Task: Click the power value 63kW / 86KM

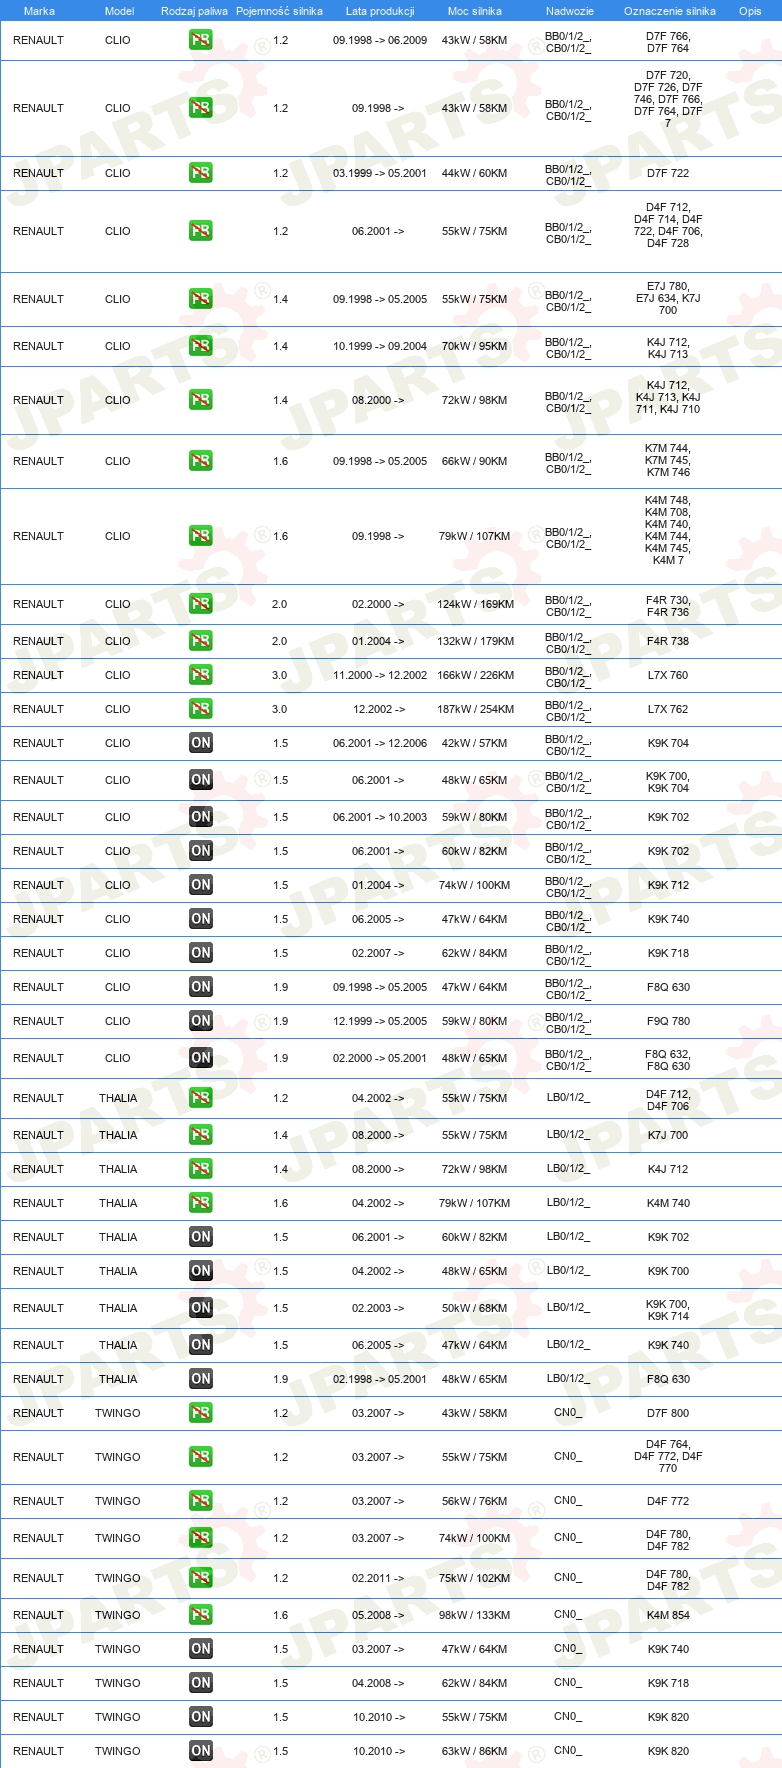Action: coord(474,1751)
